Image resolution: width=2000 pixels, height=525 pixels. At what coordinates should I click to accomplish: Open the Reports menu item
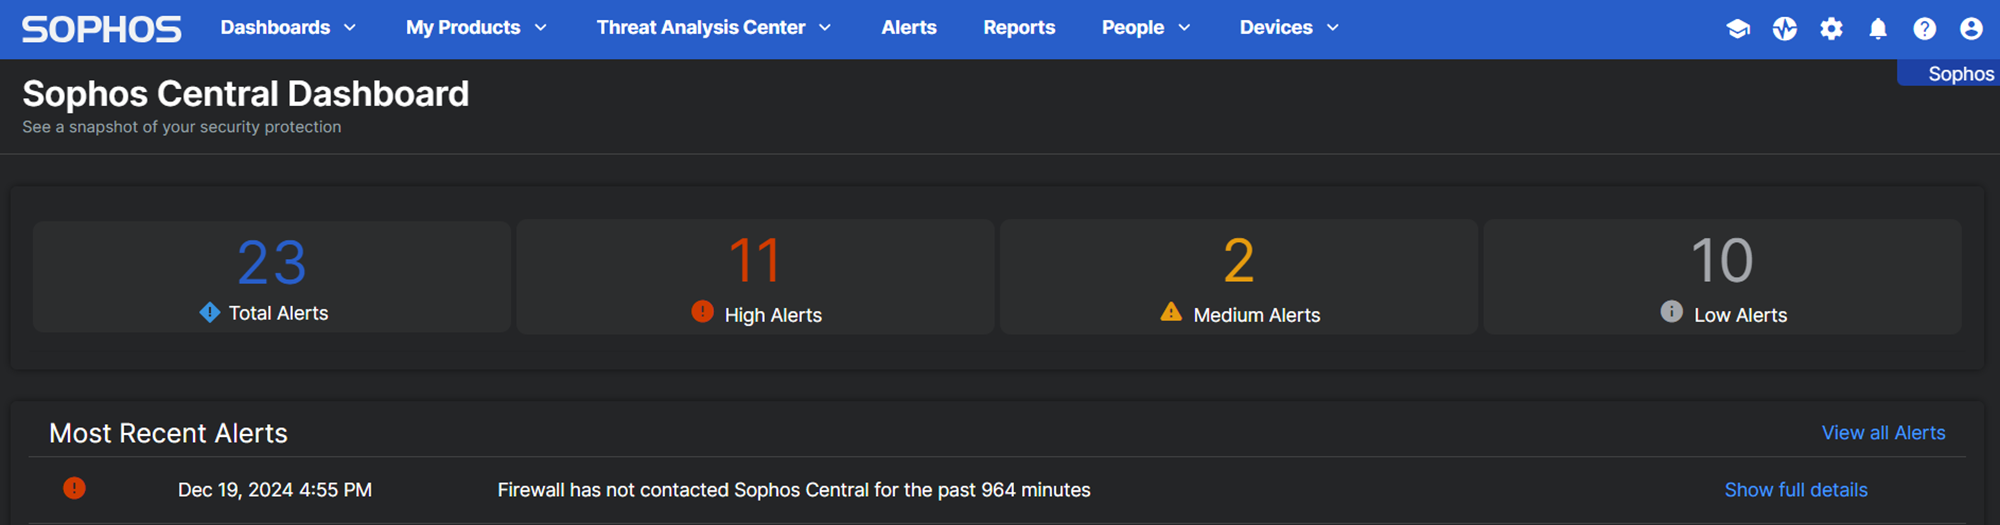click(1019, 28)
